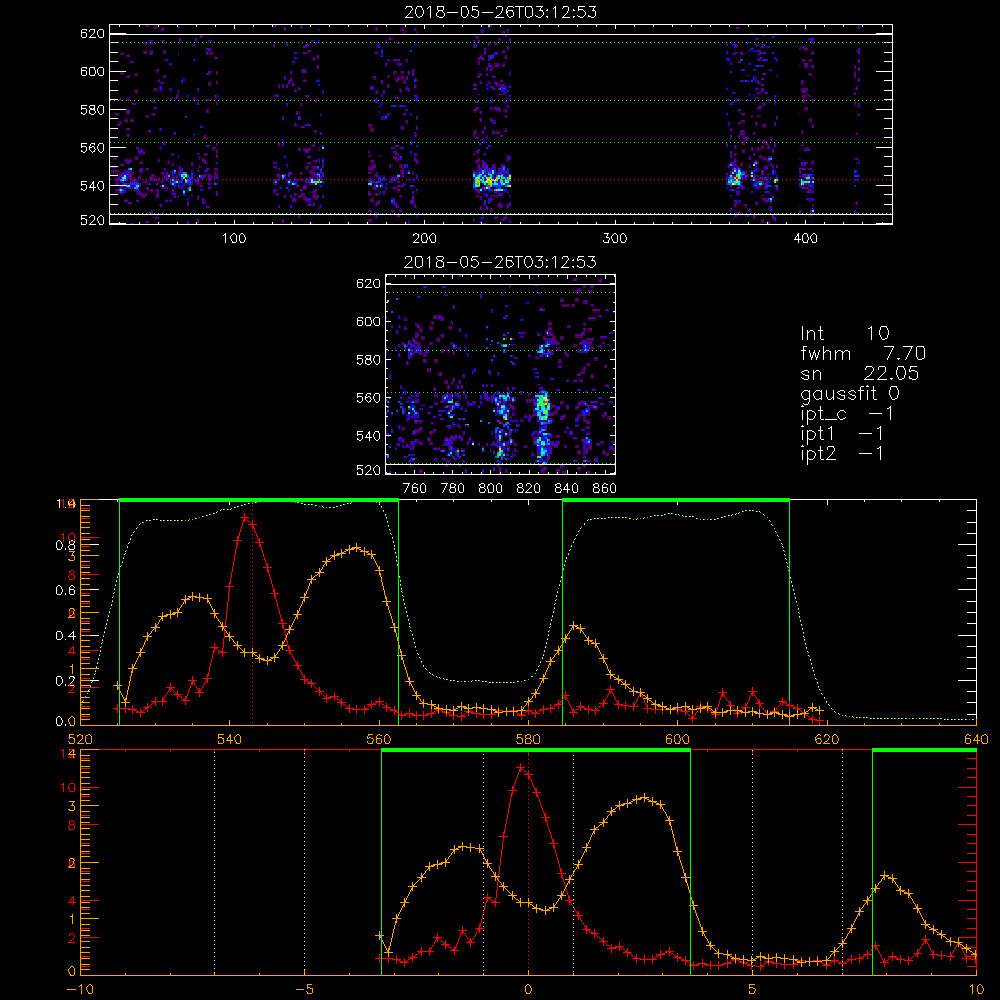Image resolution: width=1000 pixels, height=1000 pixels.
Task: Click x-axis tick label 100 of top spectrogram
Action: click(x=233, y=239)
